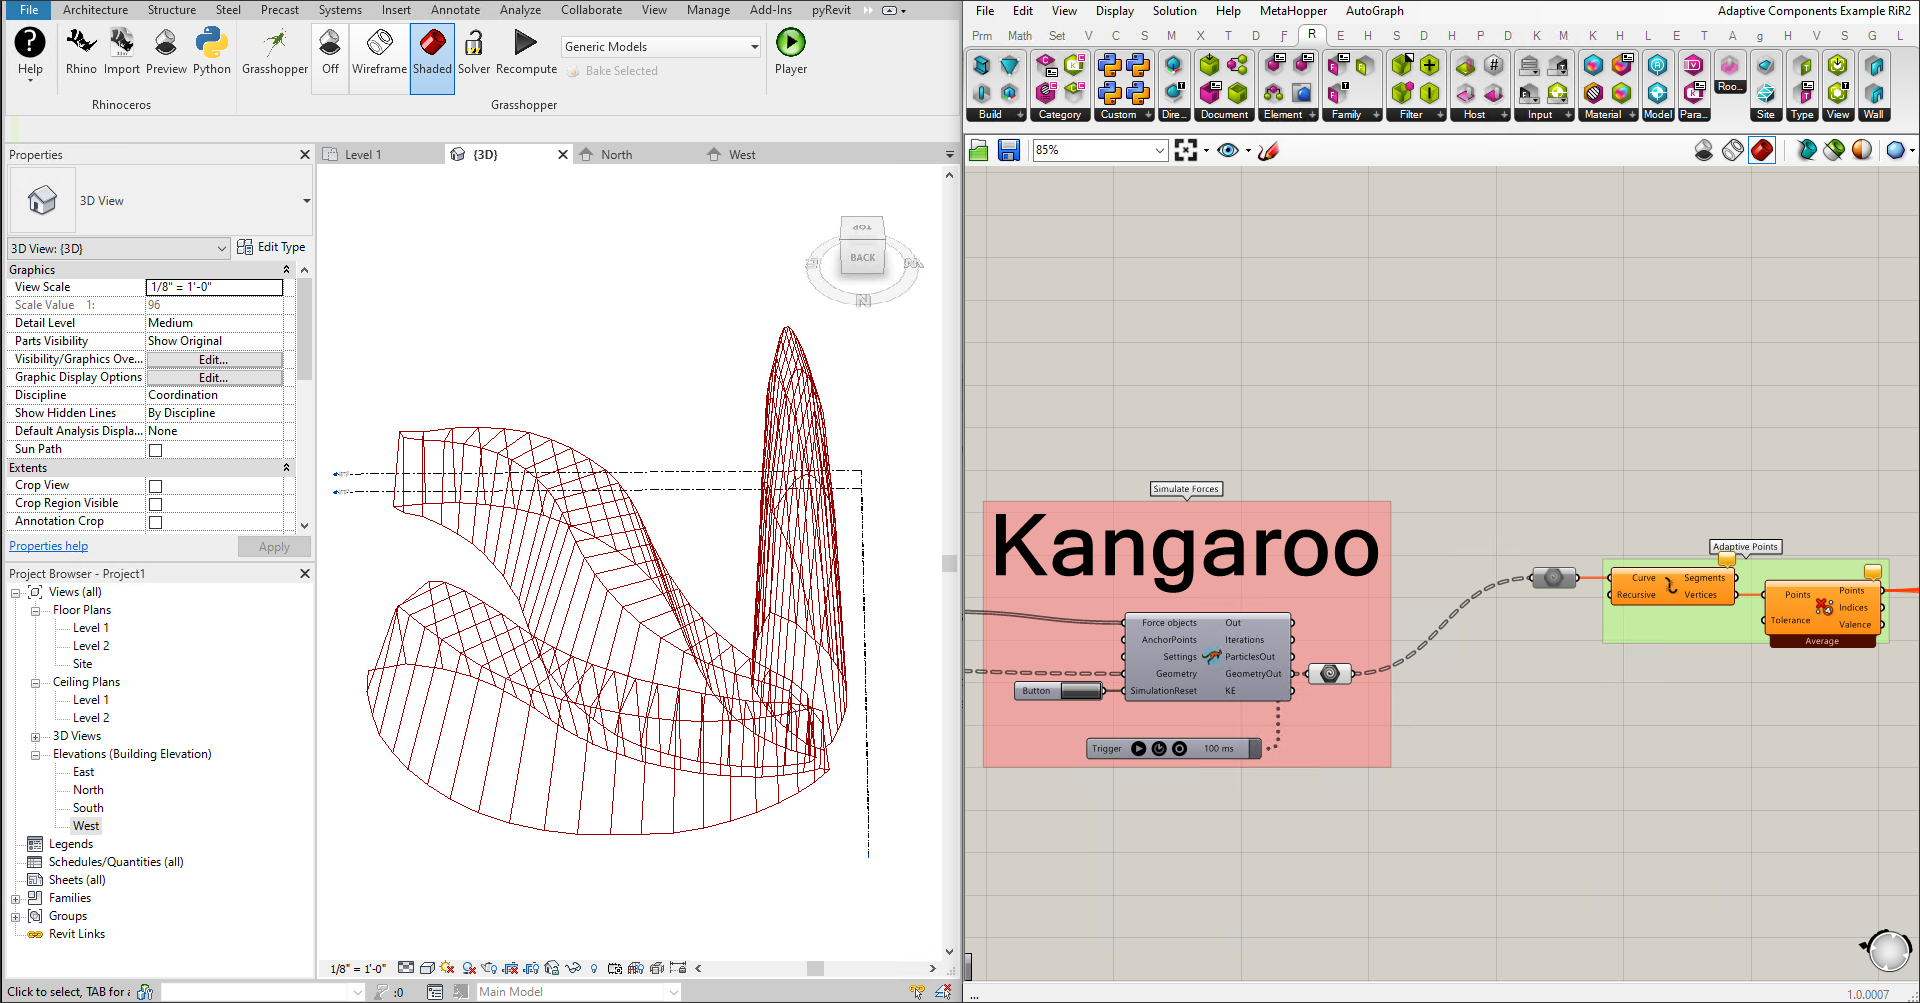Open the 3D View: {3D} selector dropdown
The image size is (1920, 1003).
point(119,248)
